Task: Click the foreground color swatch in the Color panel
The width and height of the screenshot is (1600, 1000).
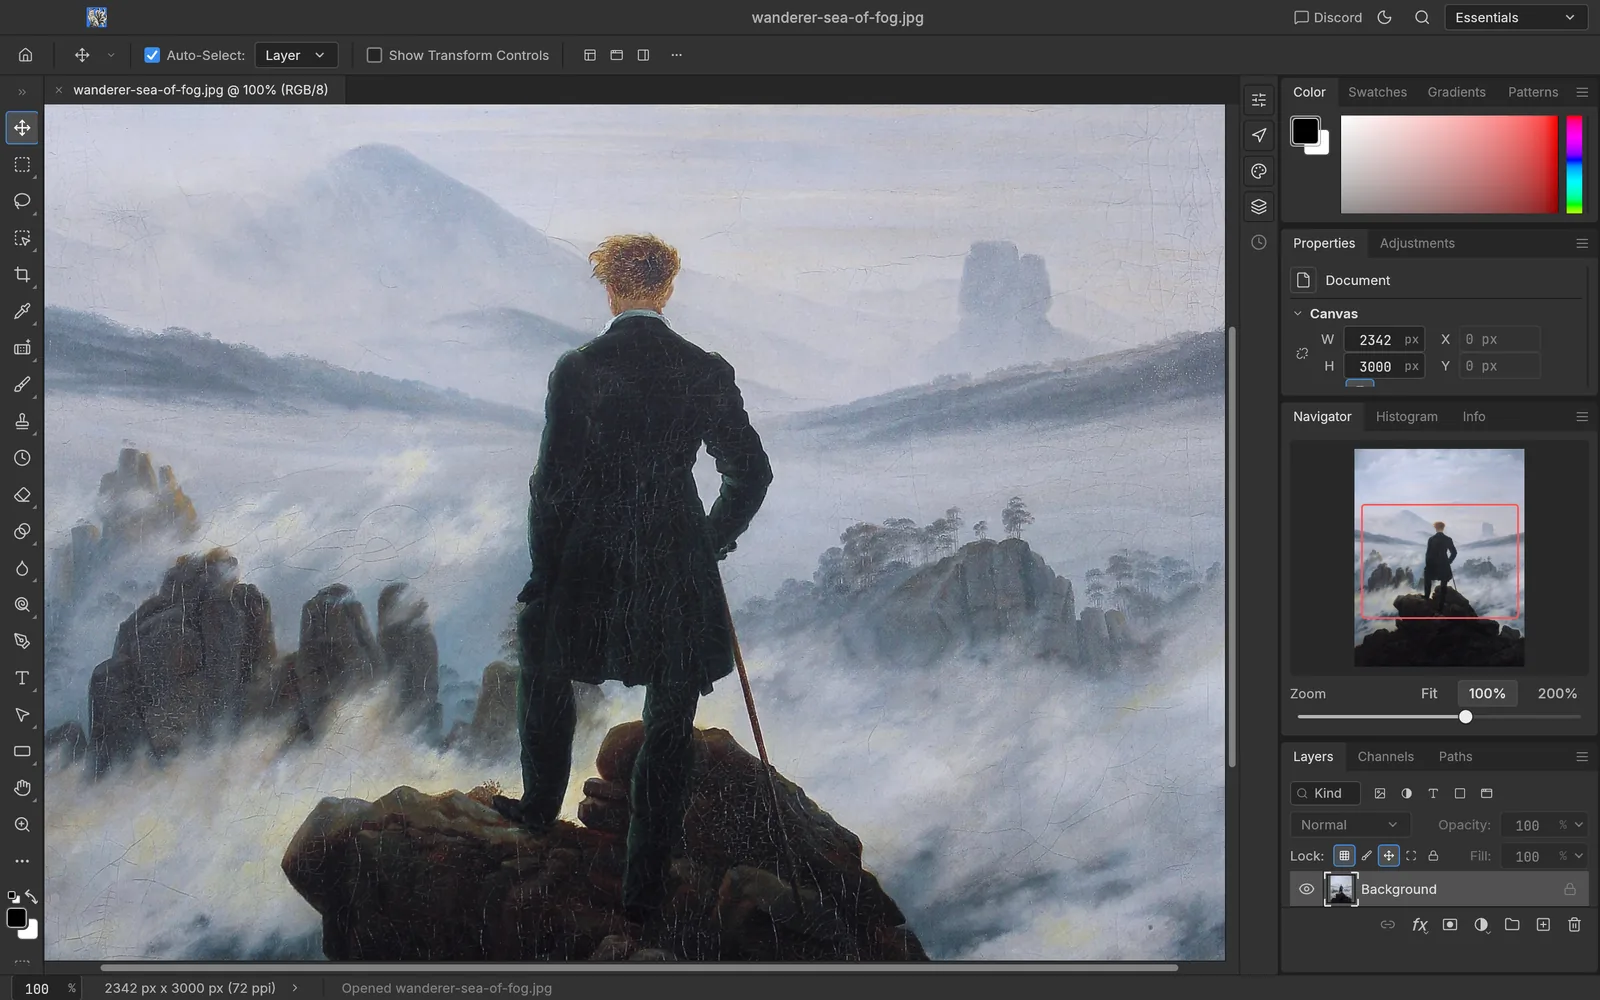Action: point(1305,130)
